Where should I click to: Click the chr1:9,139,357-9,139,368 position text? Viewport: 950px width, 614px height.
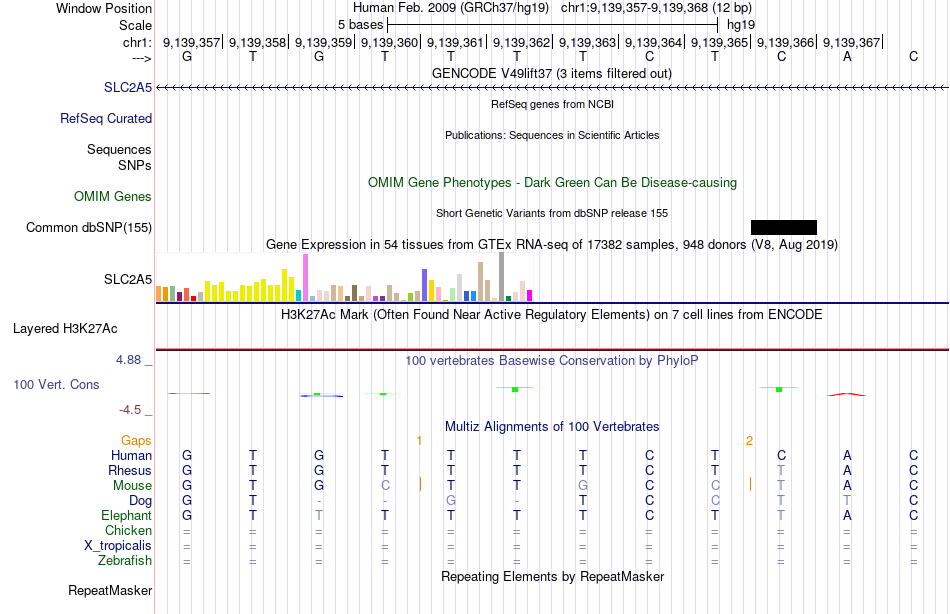(x=656, y=8)
